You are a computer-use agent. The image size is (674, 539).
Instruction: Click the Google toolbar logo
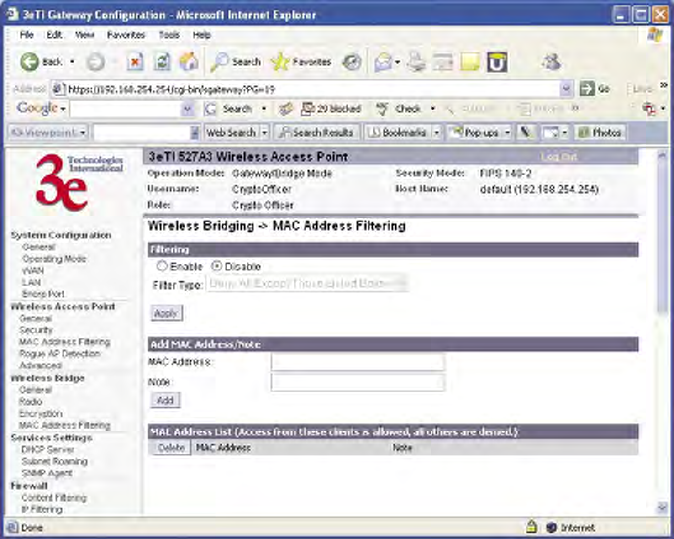coord(37,108)
